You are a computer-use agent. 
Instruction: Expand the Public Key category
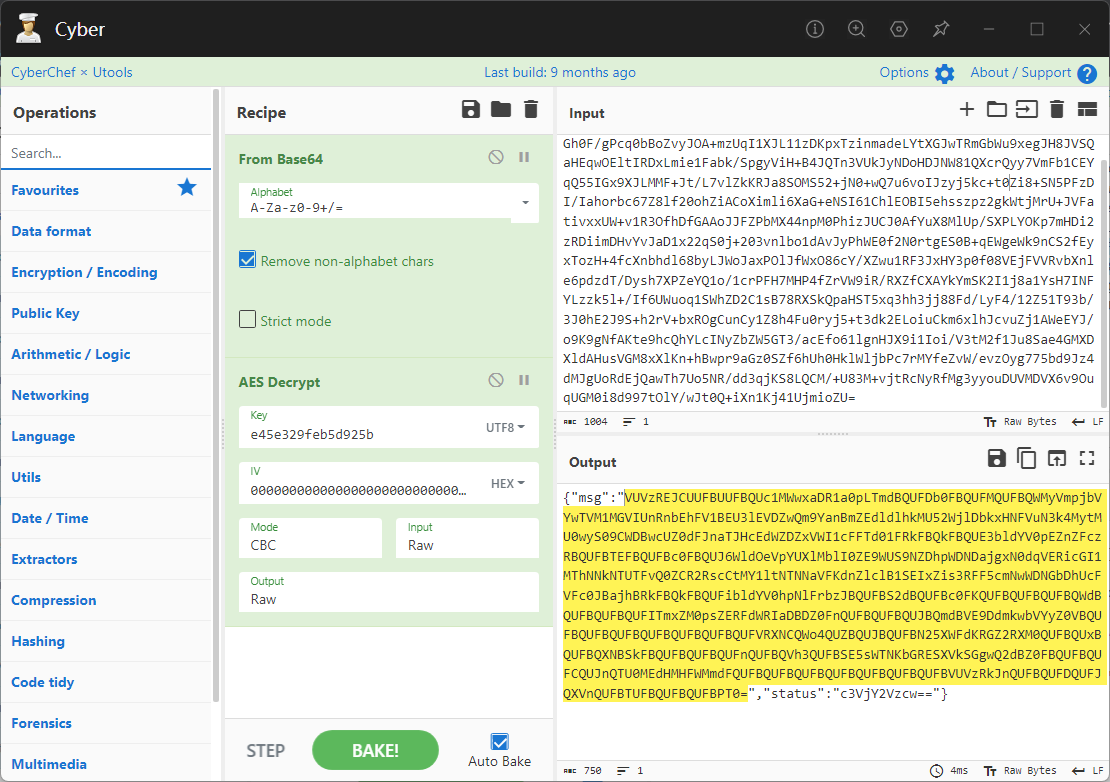tap(106, 314)
